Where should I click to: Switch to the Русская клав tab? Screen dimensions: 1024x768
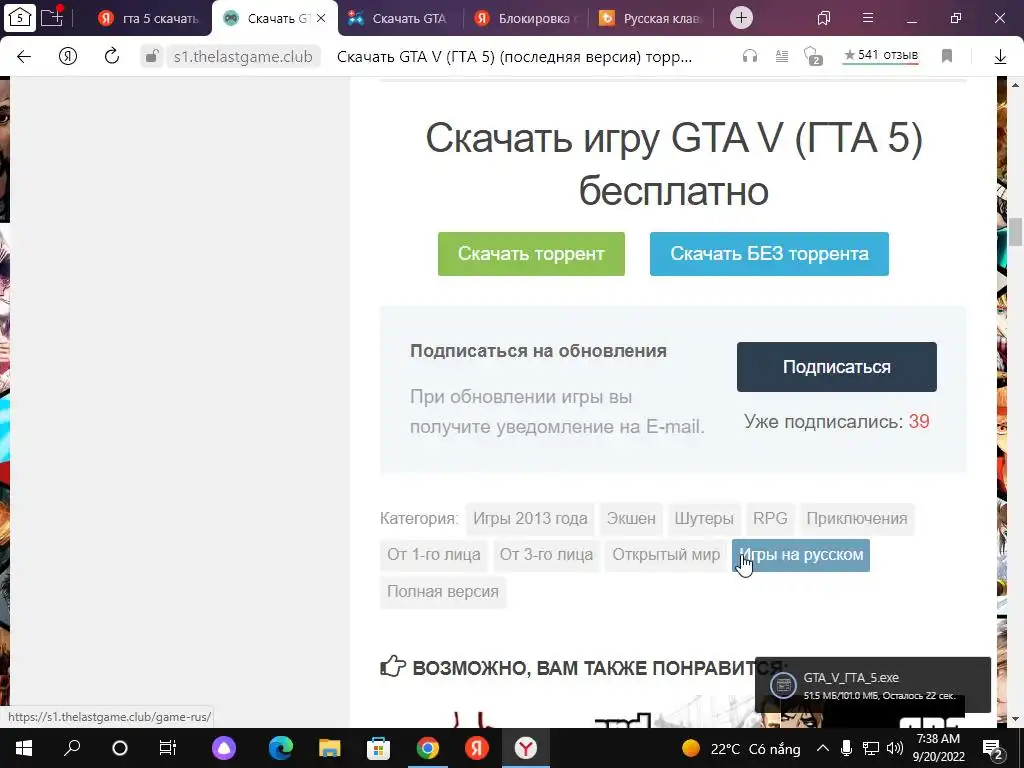pyautogui.click(x=651, y=18)
